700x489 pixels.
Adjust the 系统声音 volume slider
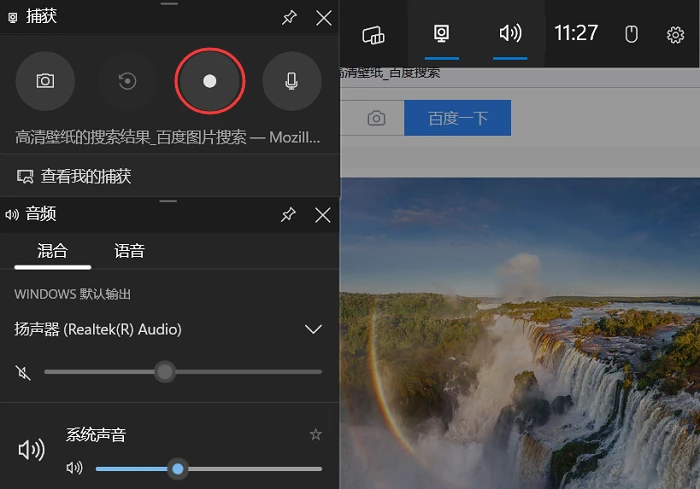[x=208, y=469]
